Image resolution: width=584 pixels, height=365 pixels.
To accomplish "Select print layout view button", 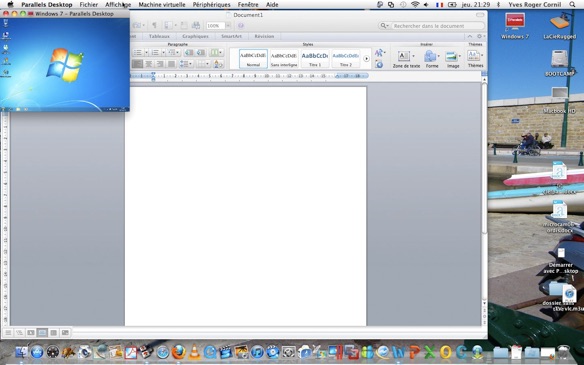I will coord(42,332).
